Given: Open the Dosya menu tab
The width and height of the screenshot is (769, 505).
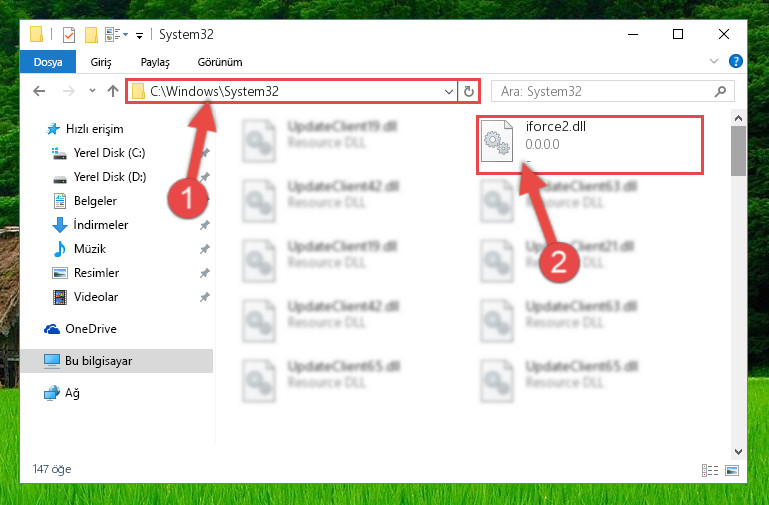Looking at the screenshot, I should pyautogui.click(x=48, y=62).
